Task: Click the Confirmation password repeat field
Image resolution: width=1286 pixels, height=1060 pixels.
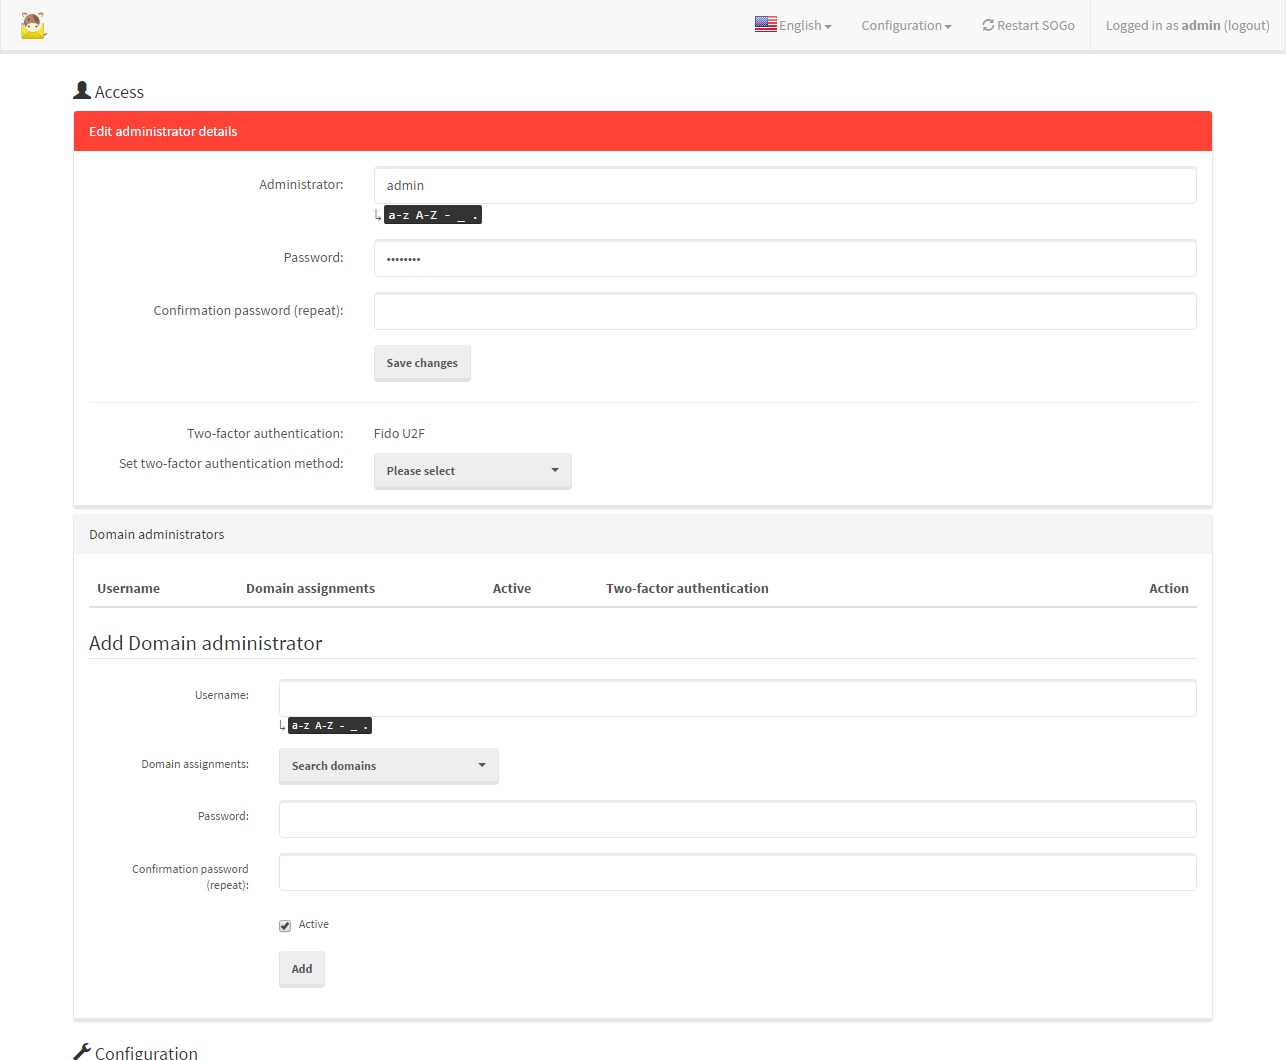Action: [785, 311]
